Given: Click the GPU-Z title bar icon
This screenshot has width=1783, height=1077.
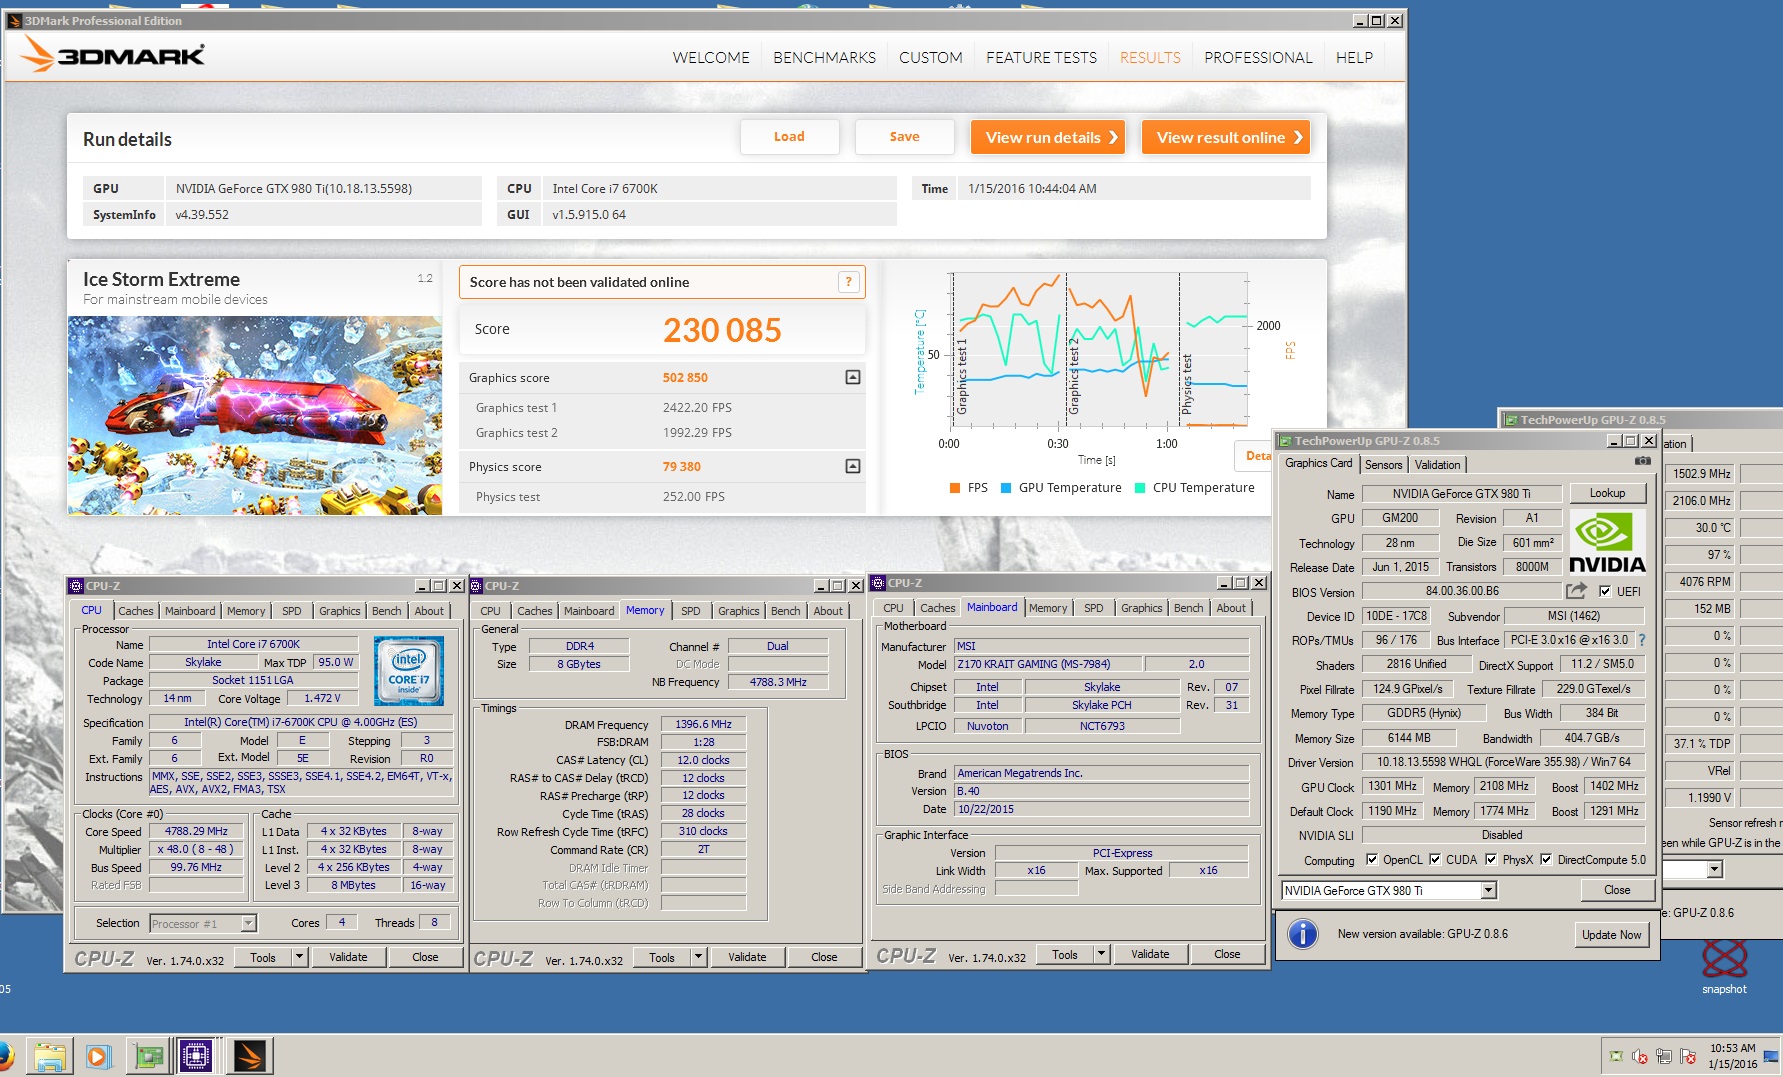Looking at the screenshot, I should [x=1286, y=441].
